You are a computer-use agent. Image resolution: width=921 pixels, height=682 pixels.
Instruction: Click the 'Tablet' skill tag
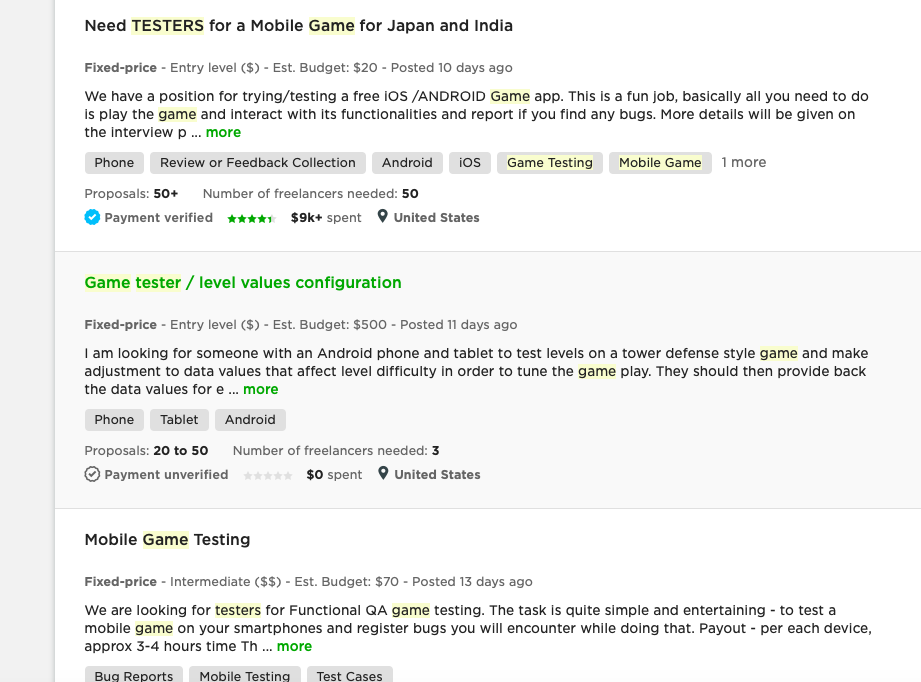click(179, 419)
